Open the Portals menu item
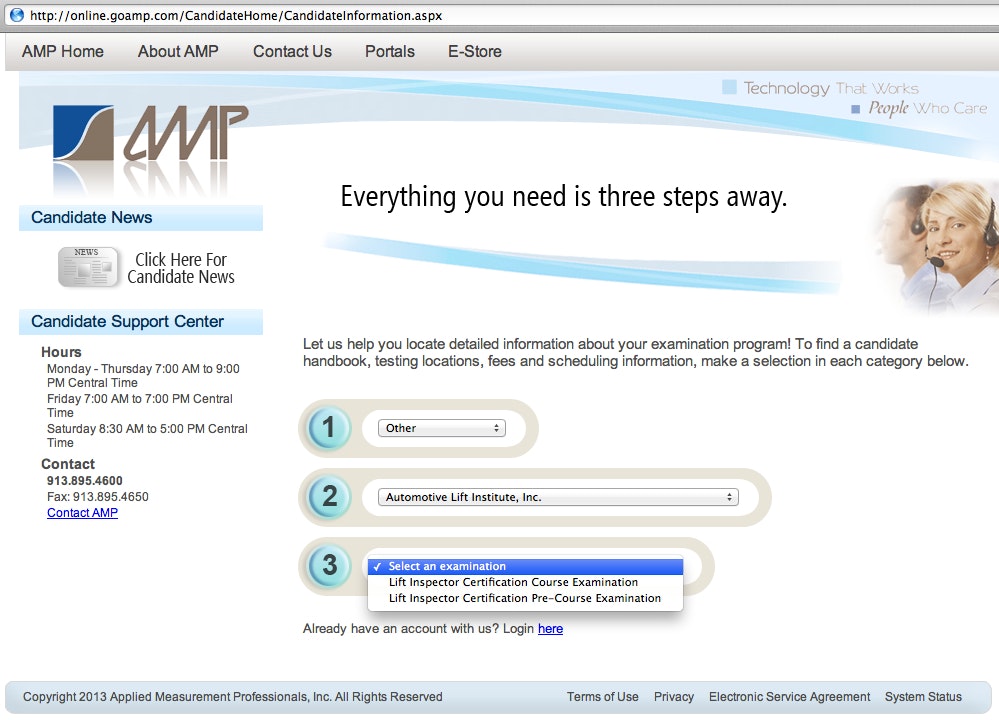999x720 pixels. point(389,51)
